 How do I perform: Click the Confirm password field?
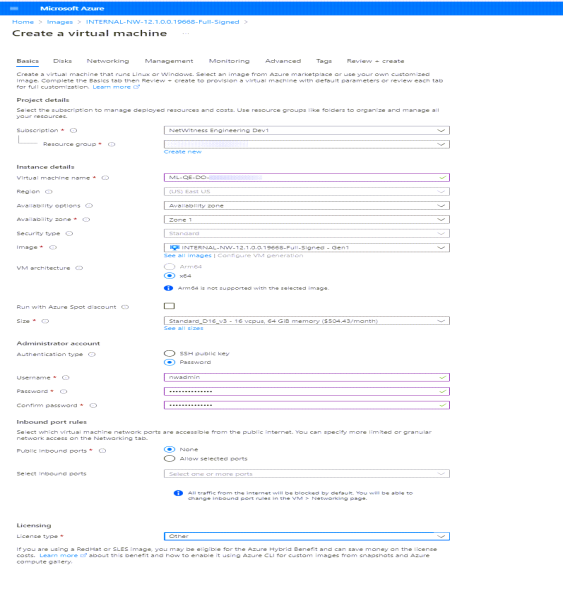[307, 405]
